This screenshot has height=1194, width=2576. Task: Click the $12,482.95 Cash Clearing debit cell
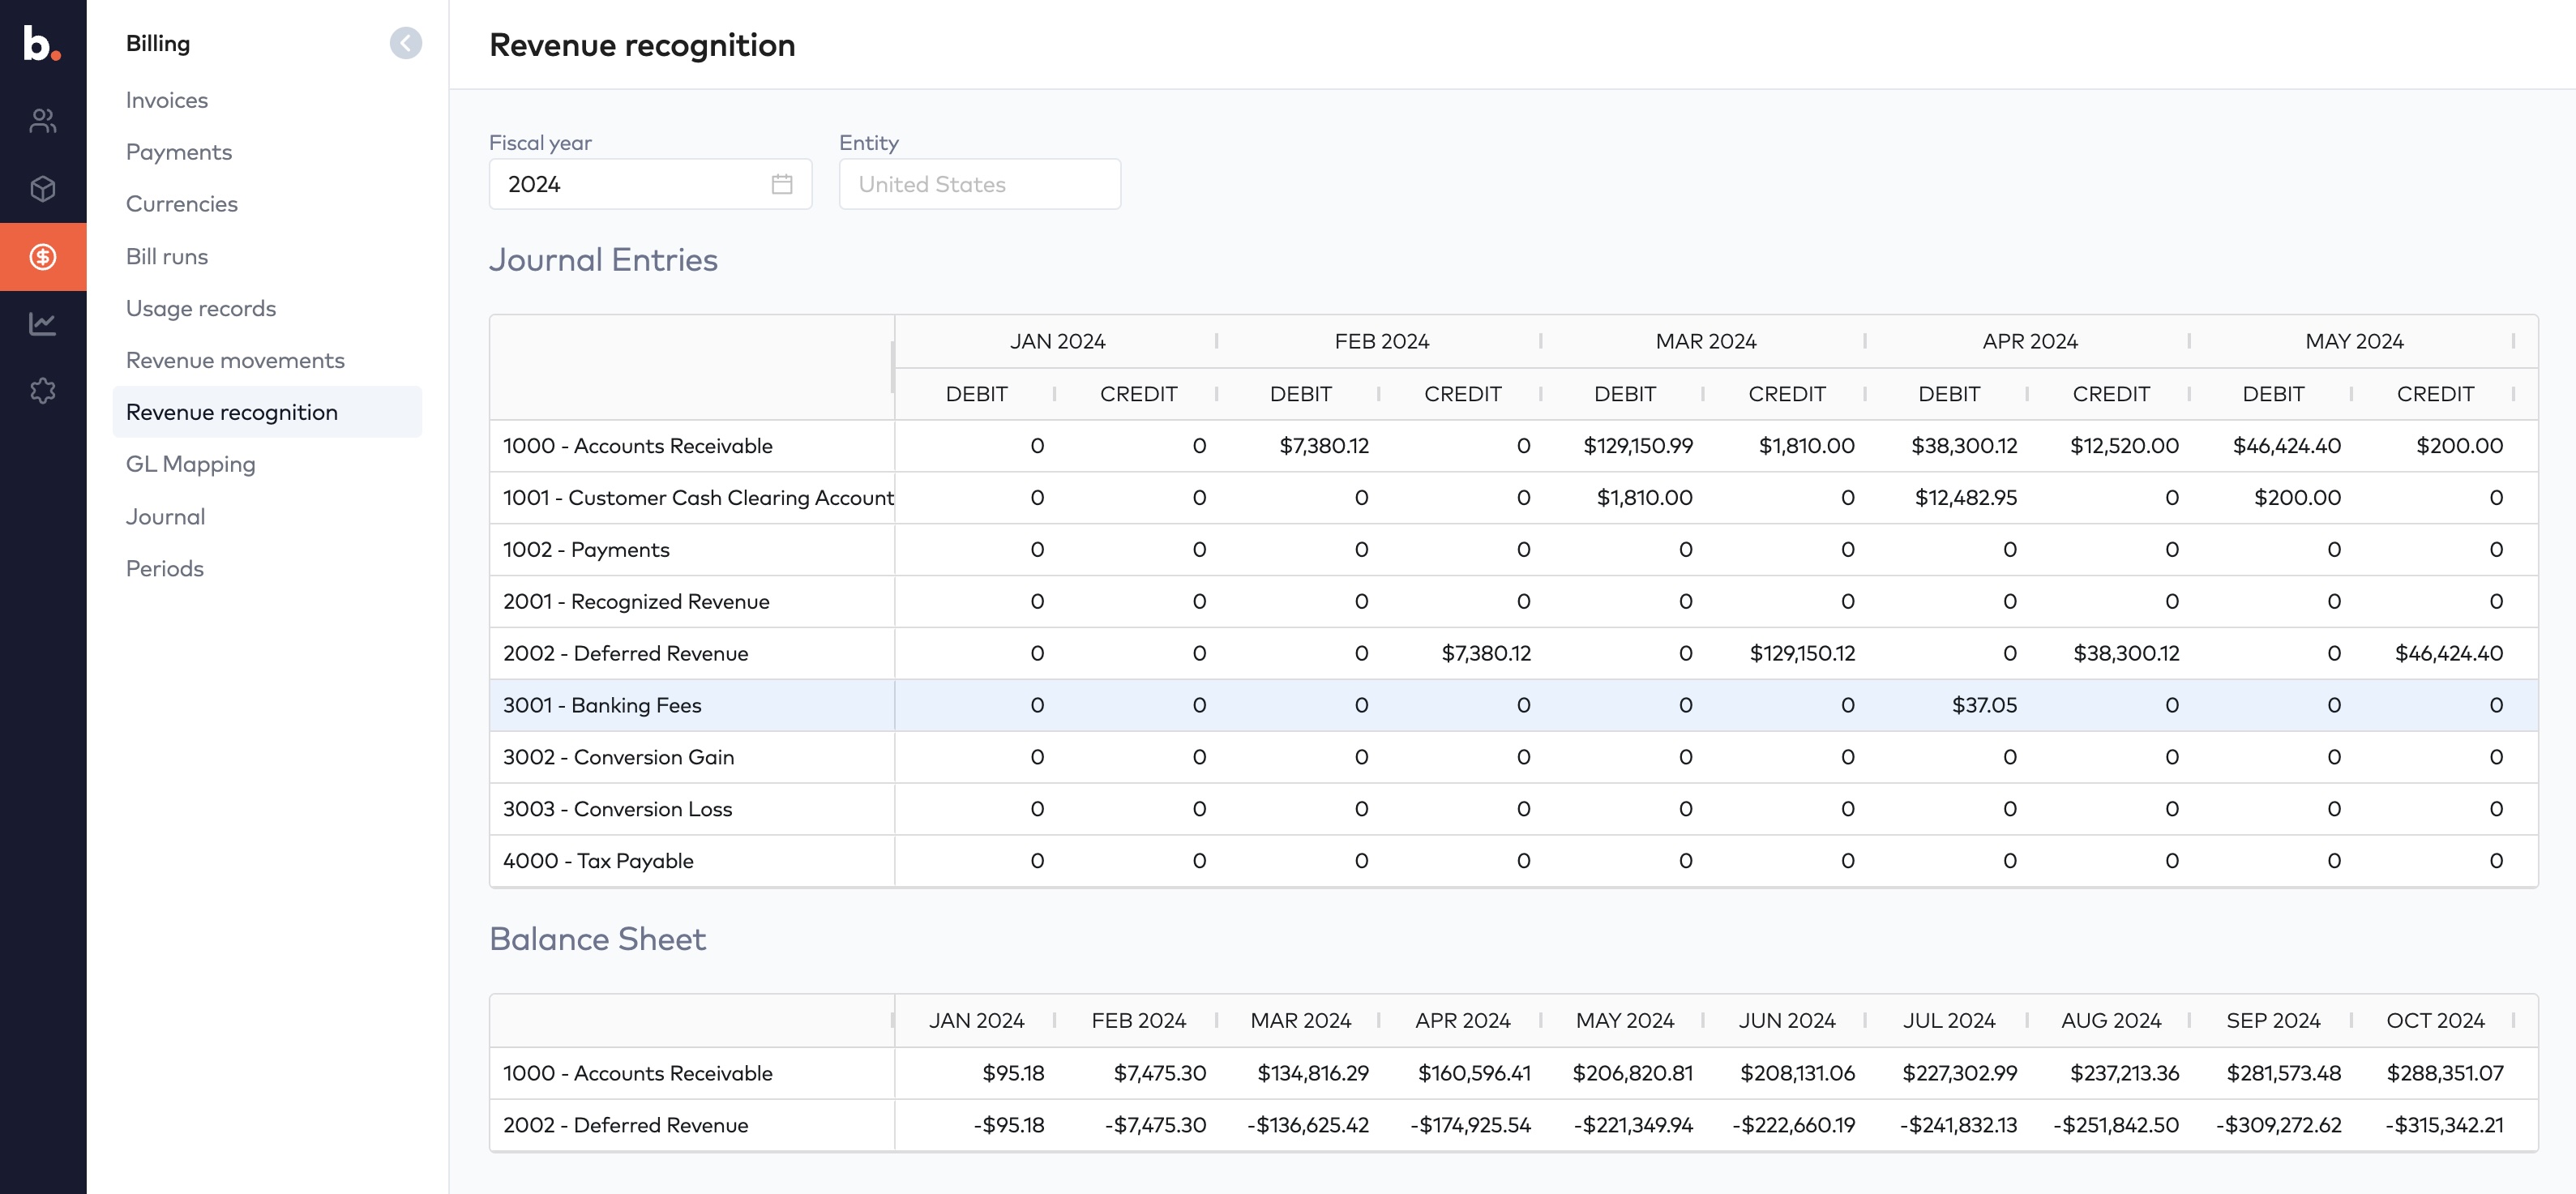(1965, 498)
